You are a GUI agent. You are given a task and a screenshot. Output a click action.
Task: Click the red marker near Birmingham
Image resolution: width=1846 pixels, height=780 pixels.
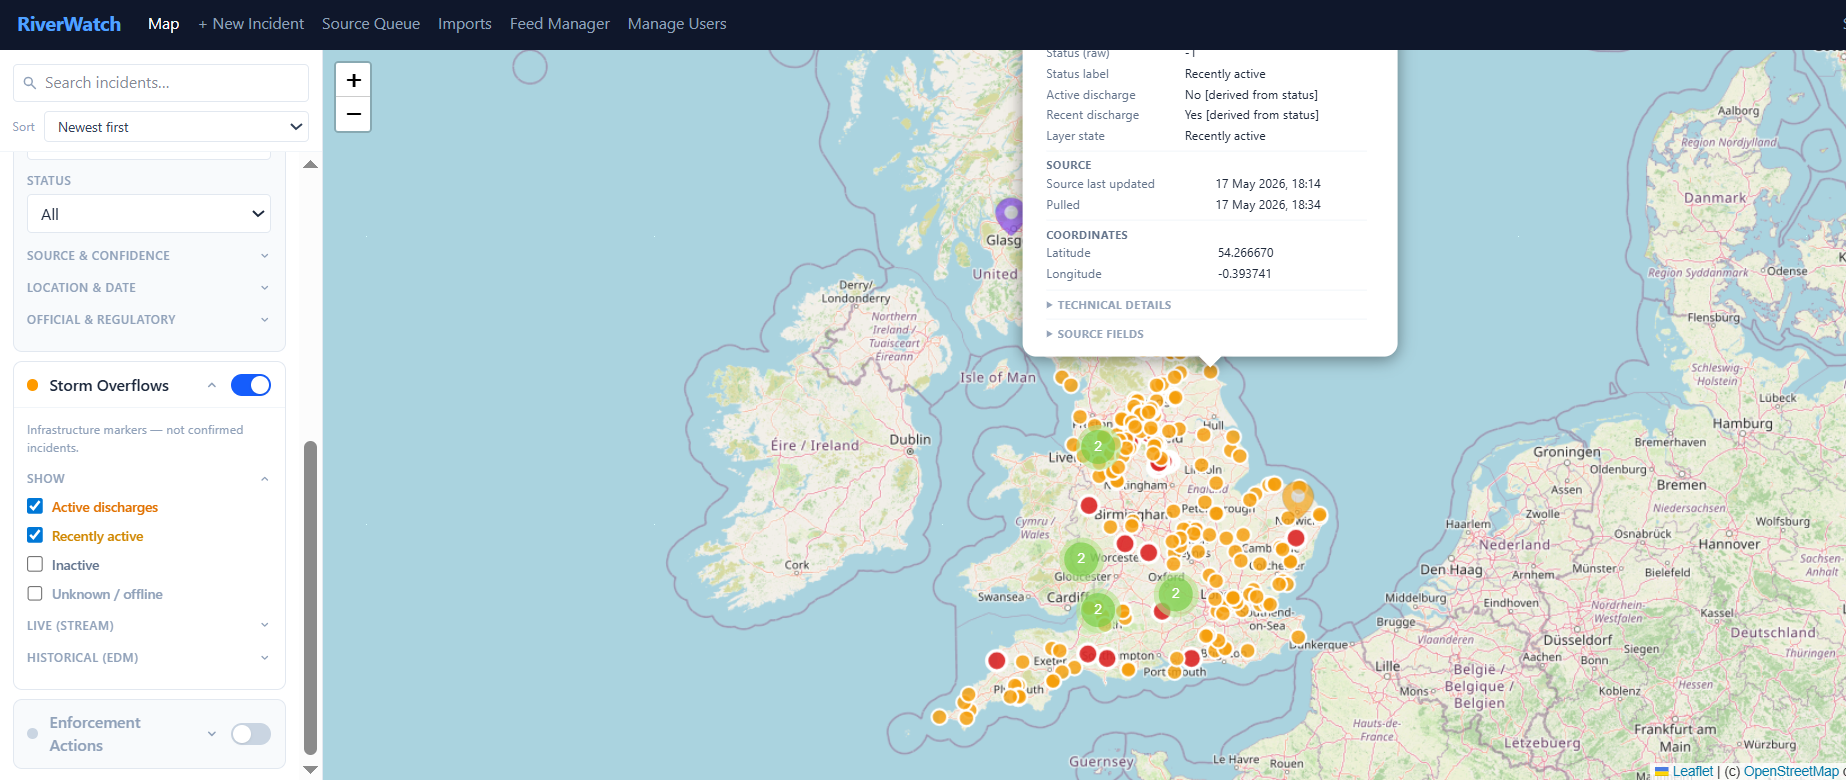[1089, 506]
